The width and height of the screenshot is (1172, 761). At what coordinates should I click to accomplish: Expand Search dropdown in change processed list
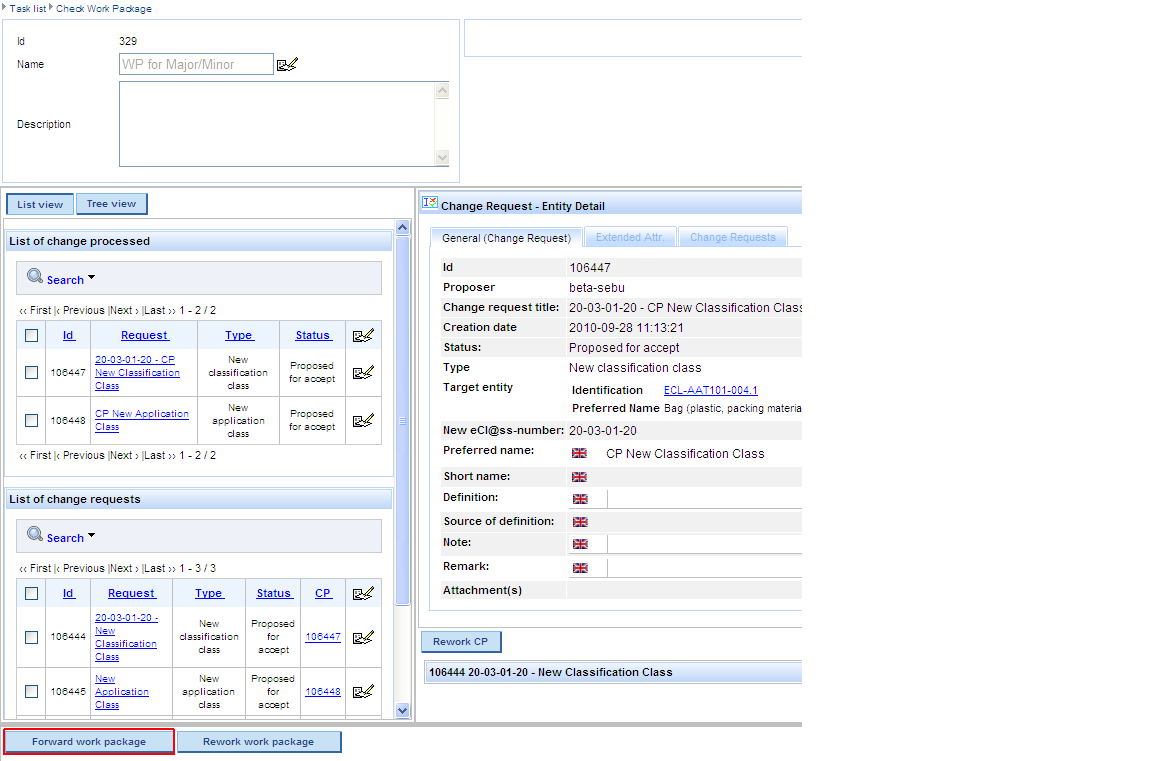[x=91, y=278]
